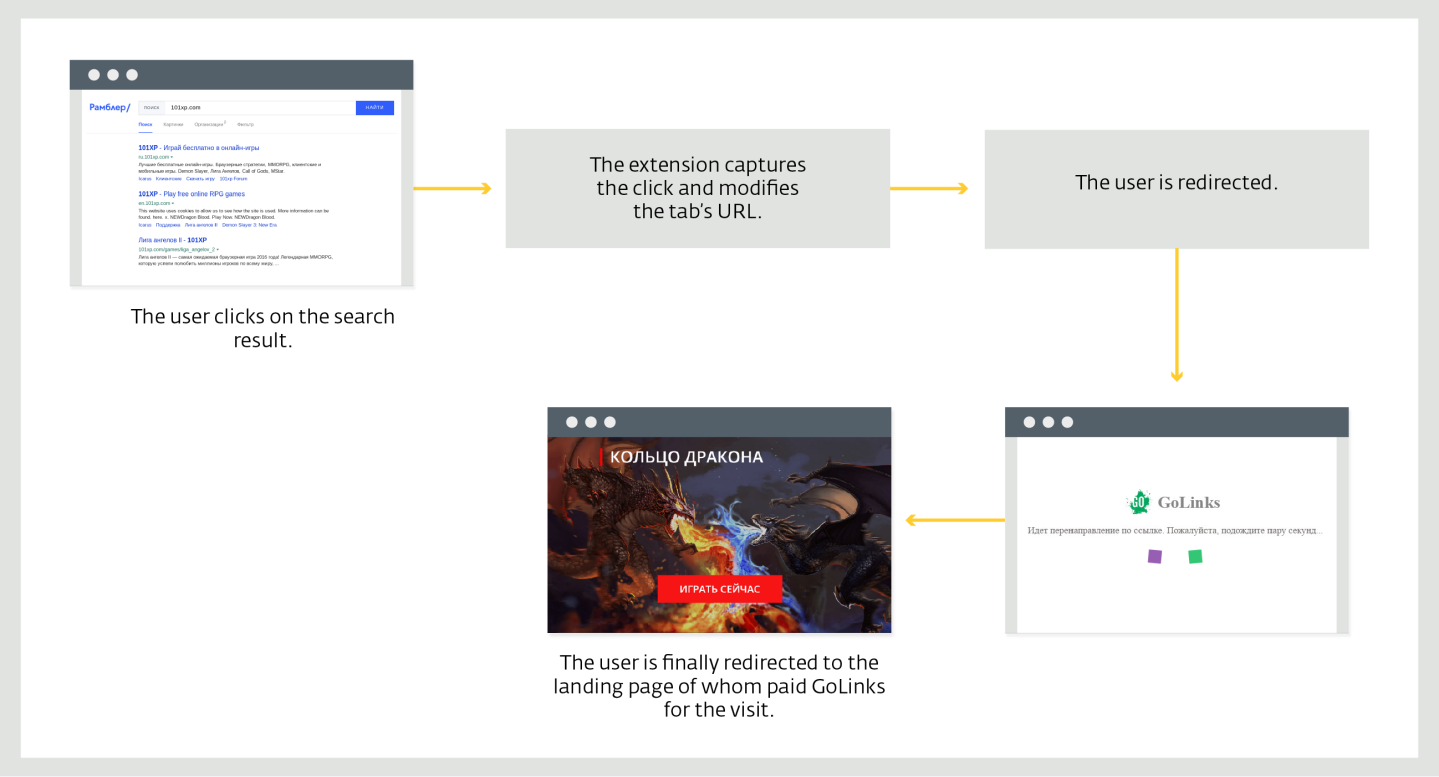Click the GoLinks green splash logo
The width and height of the screenshot is (1439, 777).
1138,502
